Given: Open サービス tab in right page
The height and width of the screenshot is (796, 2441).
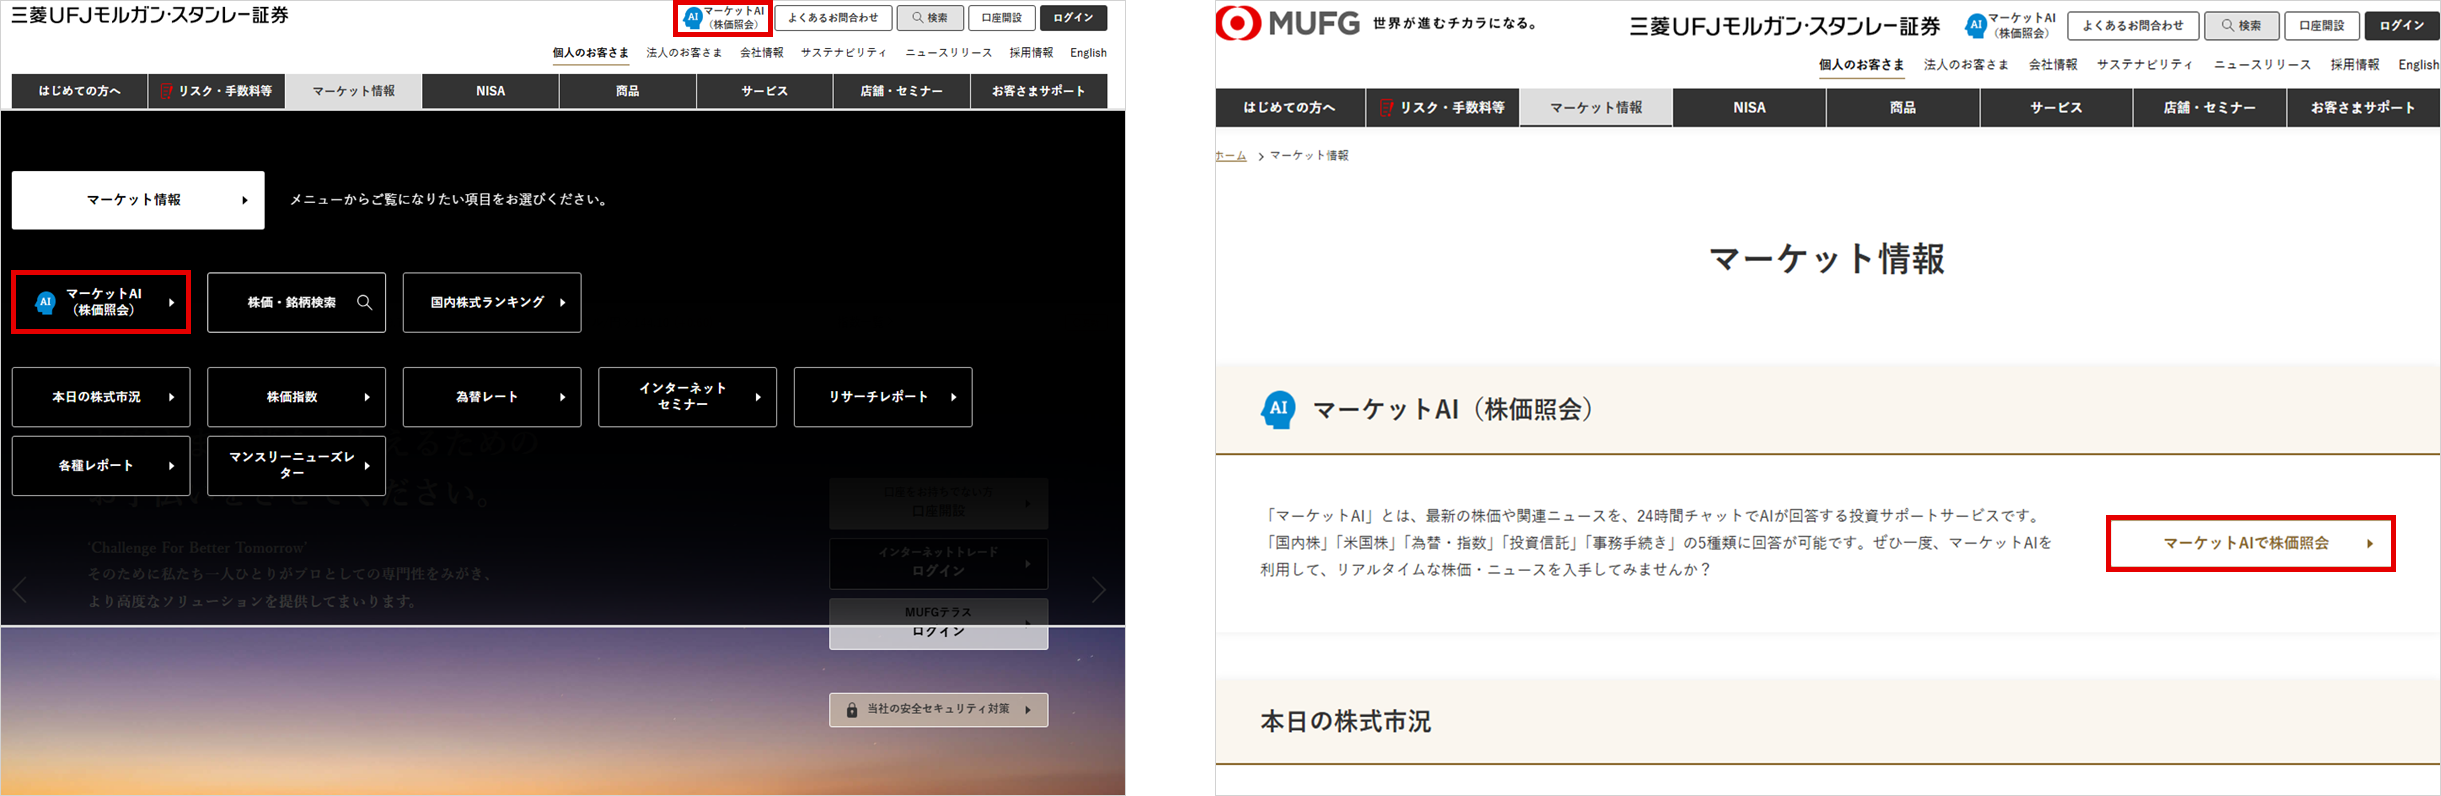Looking at the screenshot, I should 2056,108.
